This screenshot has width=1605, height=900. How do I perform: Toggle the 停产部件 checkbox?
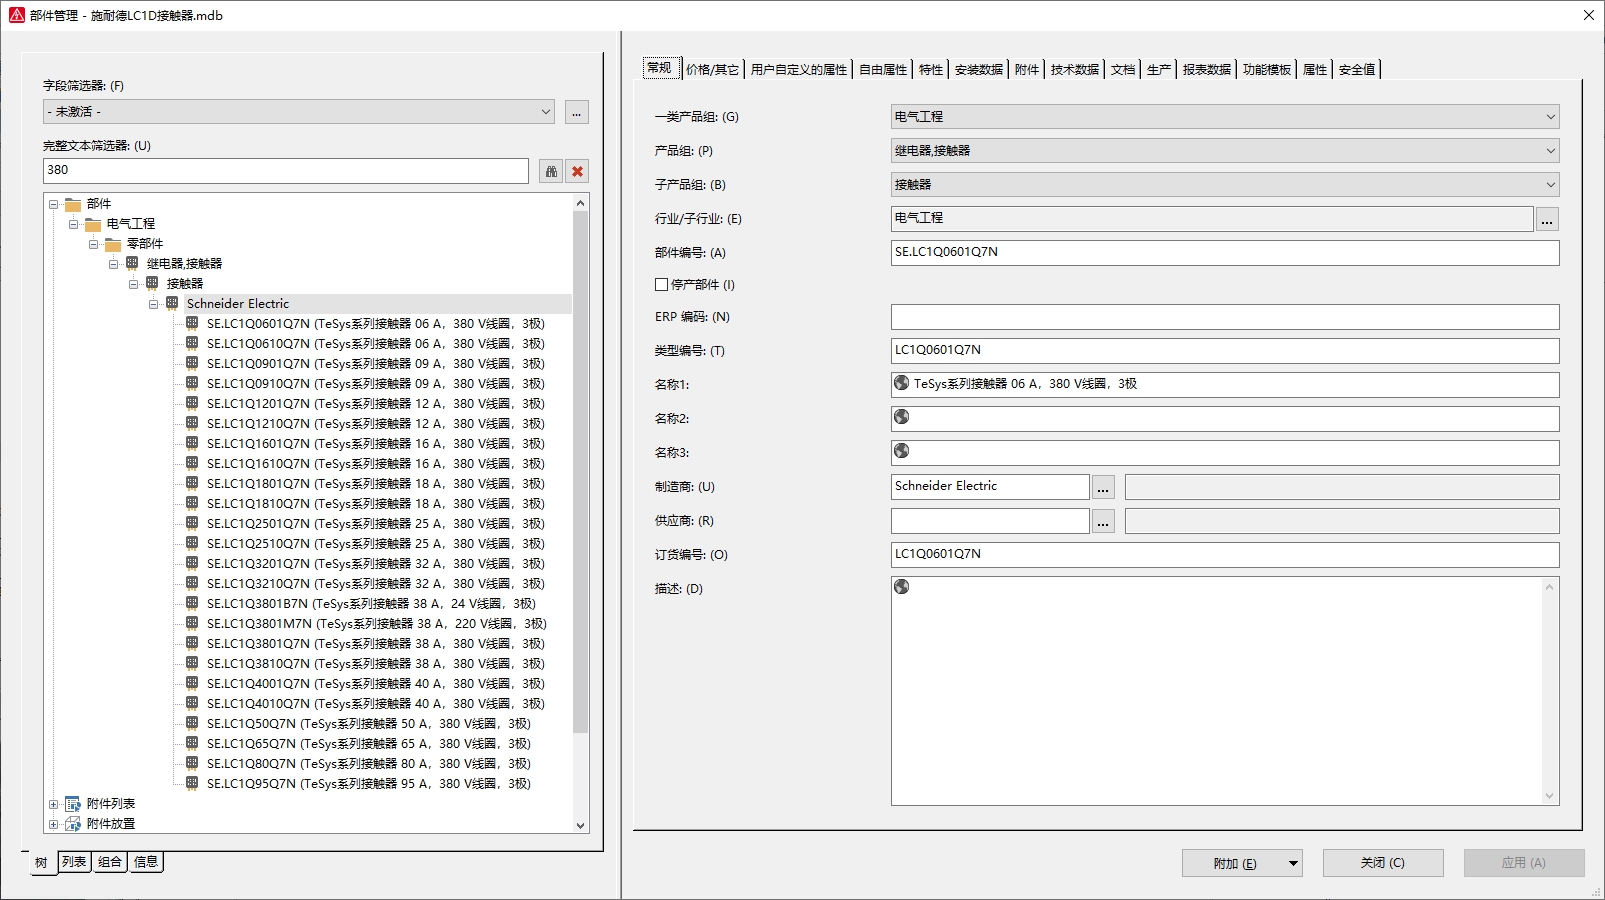click(x=661, y=285)
